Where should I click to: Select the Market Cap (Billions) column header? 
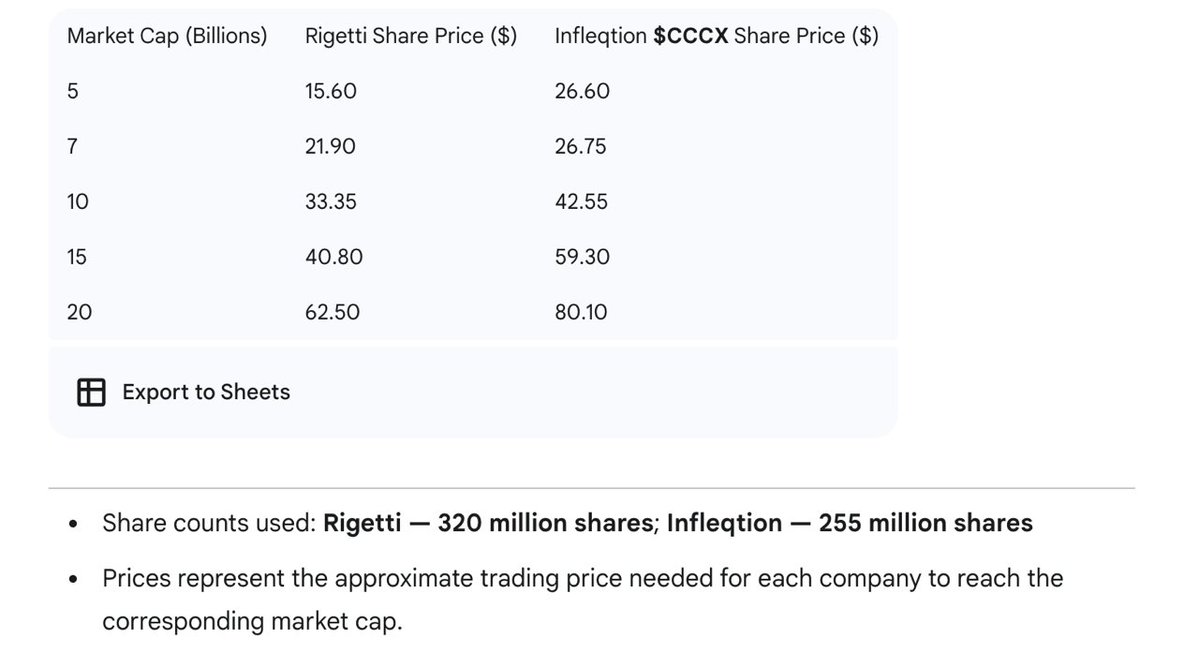[167, 37]
